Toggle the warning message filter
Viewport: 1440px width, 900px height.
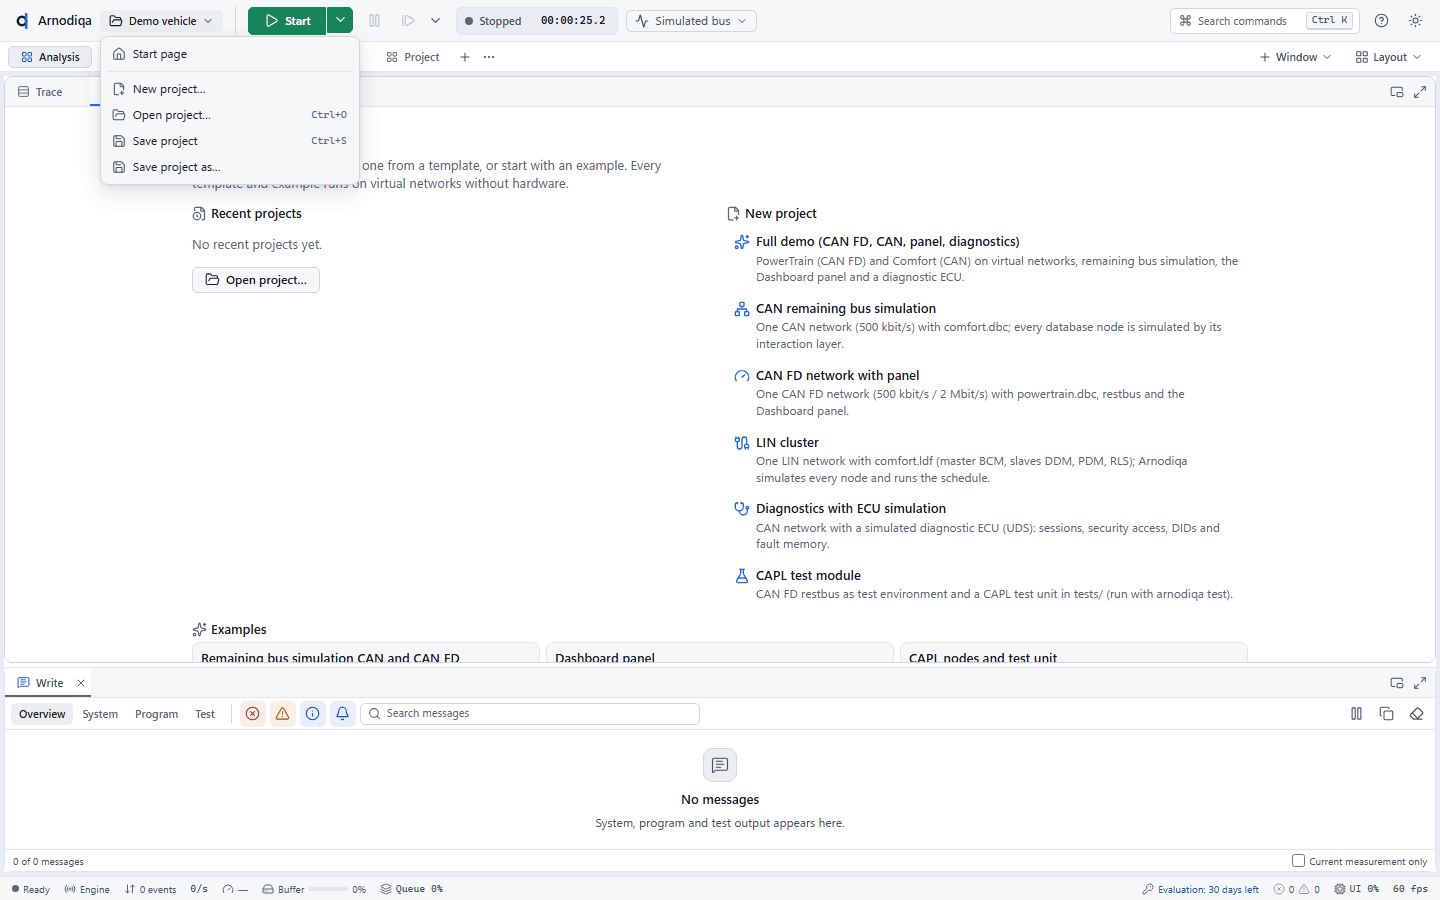tap(283, 714)
